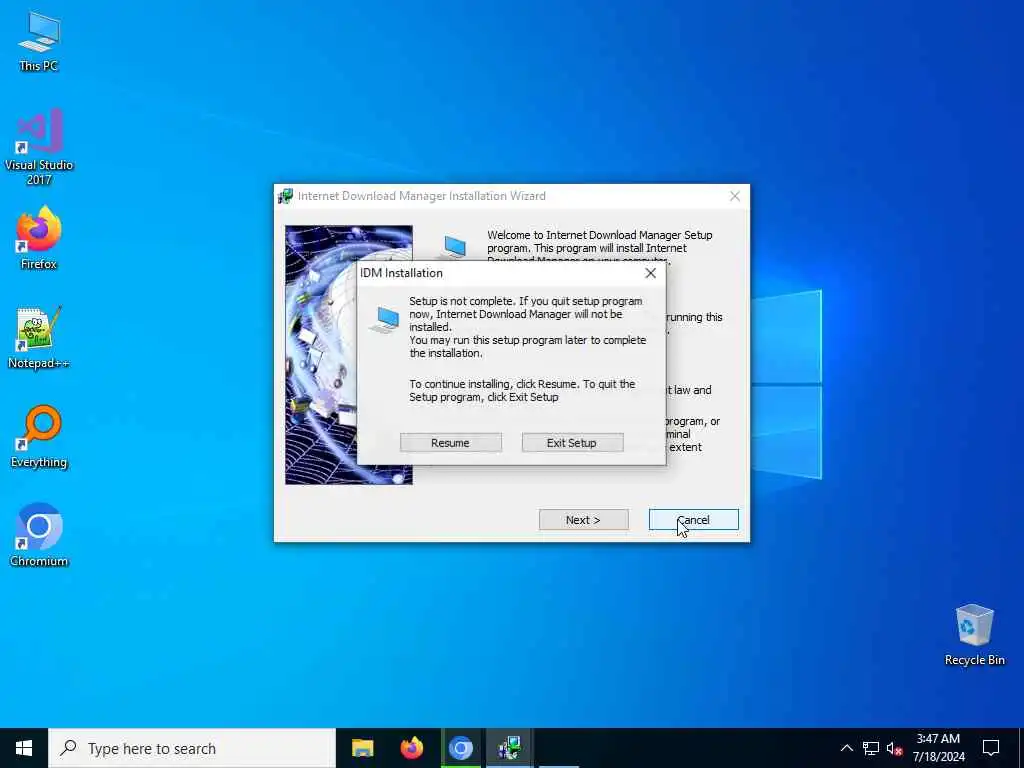
Task: Select Everything search desktop shortcut
Action: [39, 437]
